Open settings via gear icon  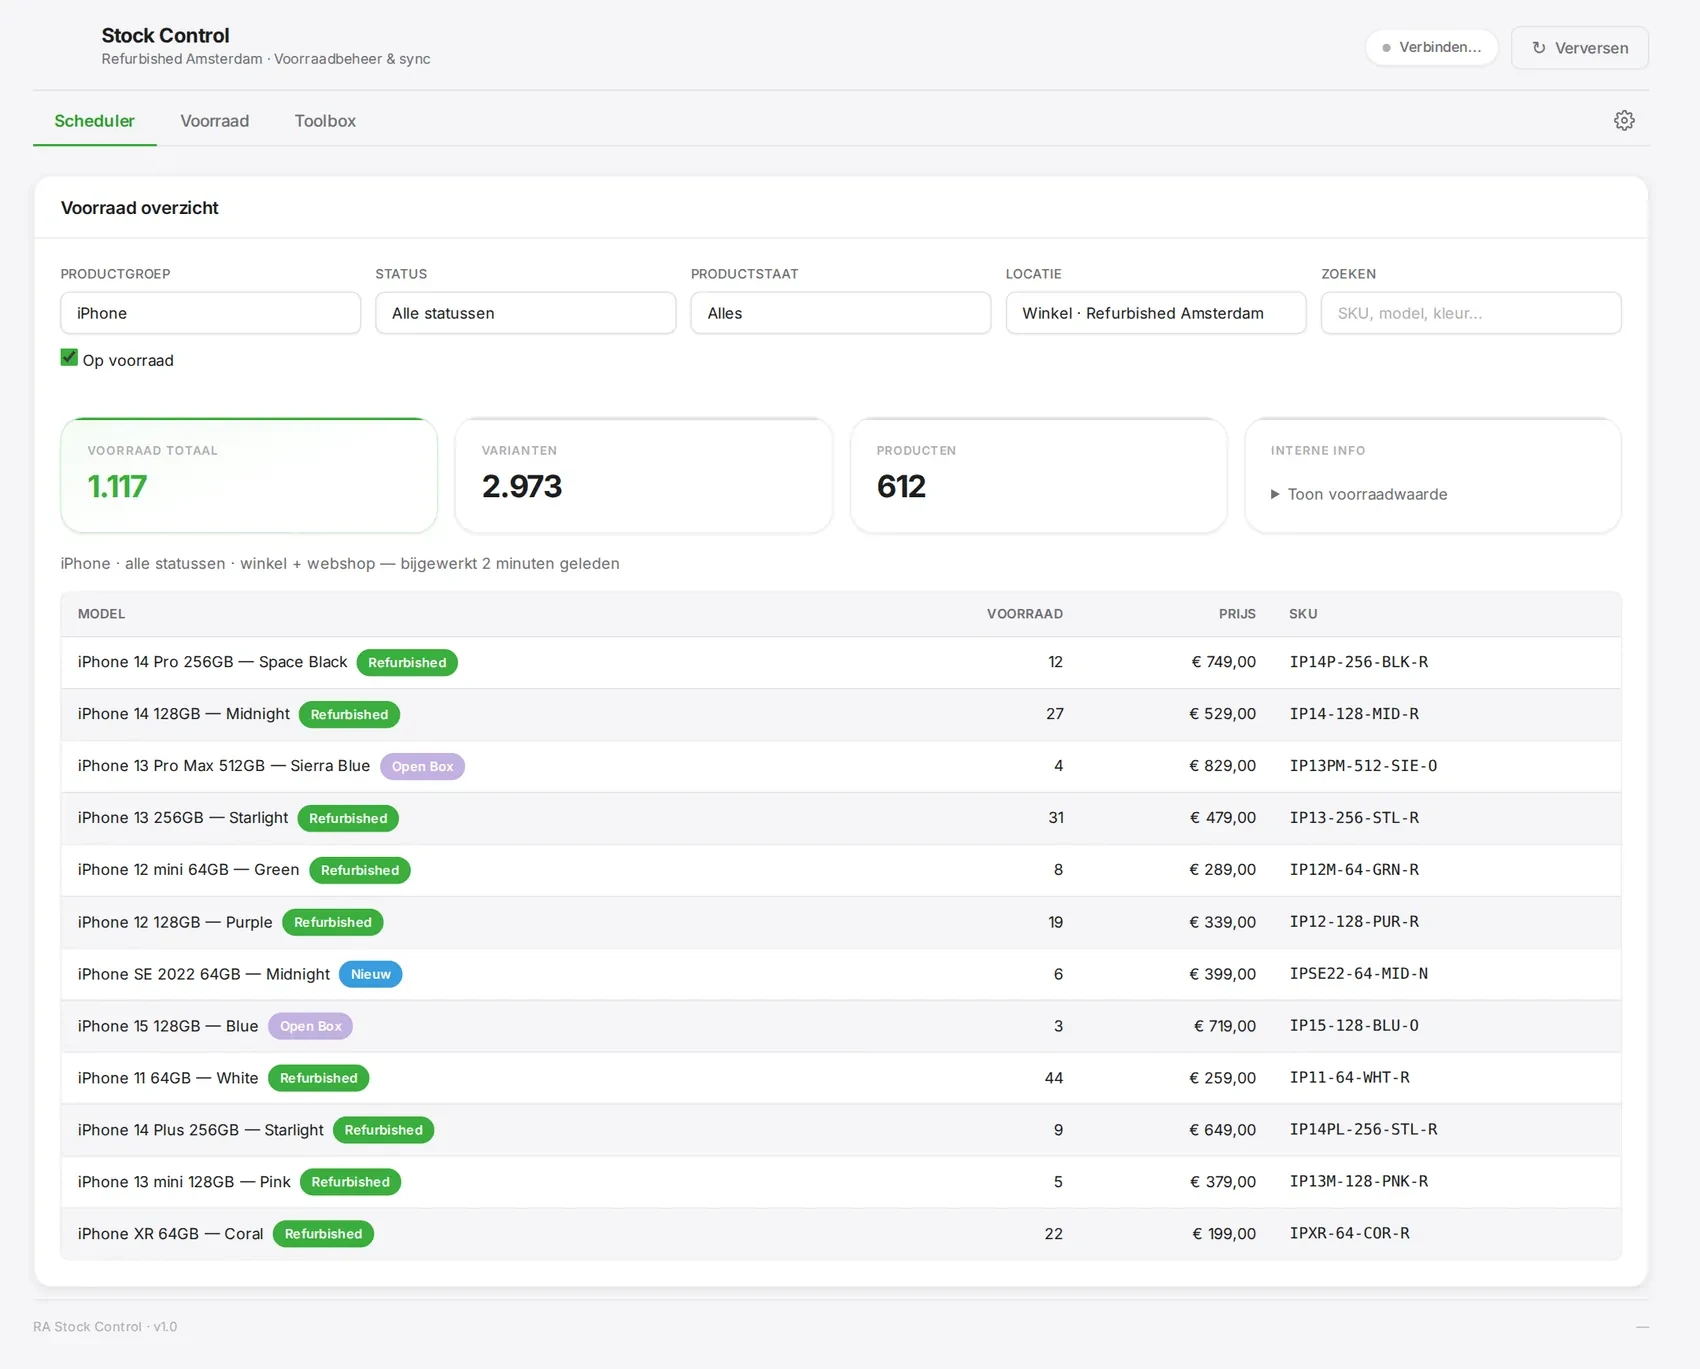pyautogui.click(x=1624, y=121)
